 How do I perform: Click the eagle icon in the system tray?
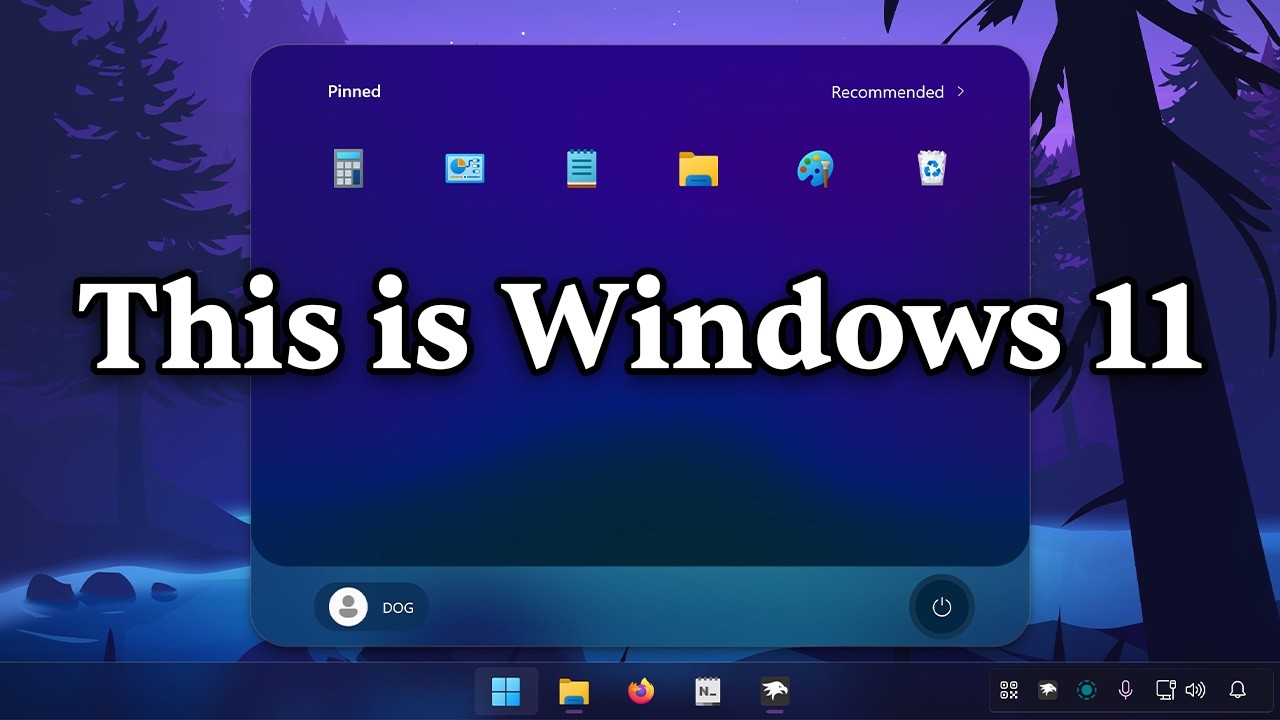(1048, 690)
